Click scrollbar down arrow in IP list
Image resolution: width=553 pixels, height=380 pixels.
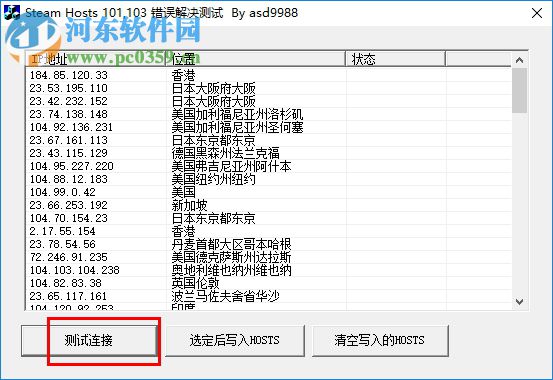coord(519,302)
